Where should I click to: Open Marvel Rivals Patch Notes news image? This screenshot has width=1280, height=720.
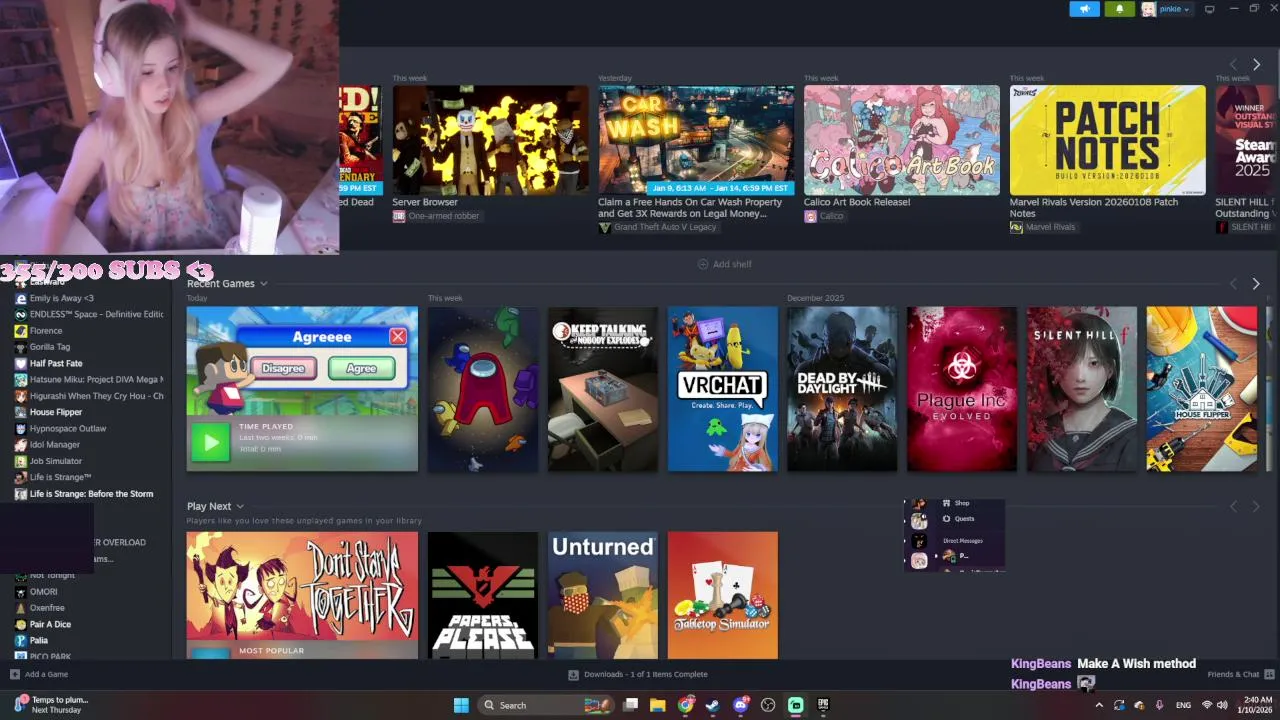point(1108,140)
